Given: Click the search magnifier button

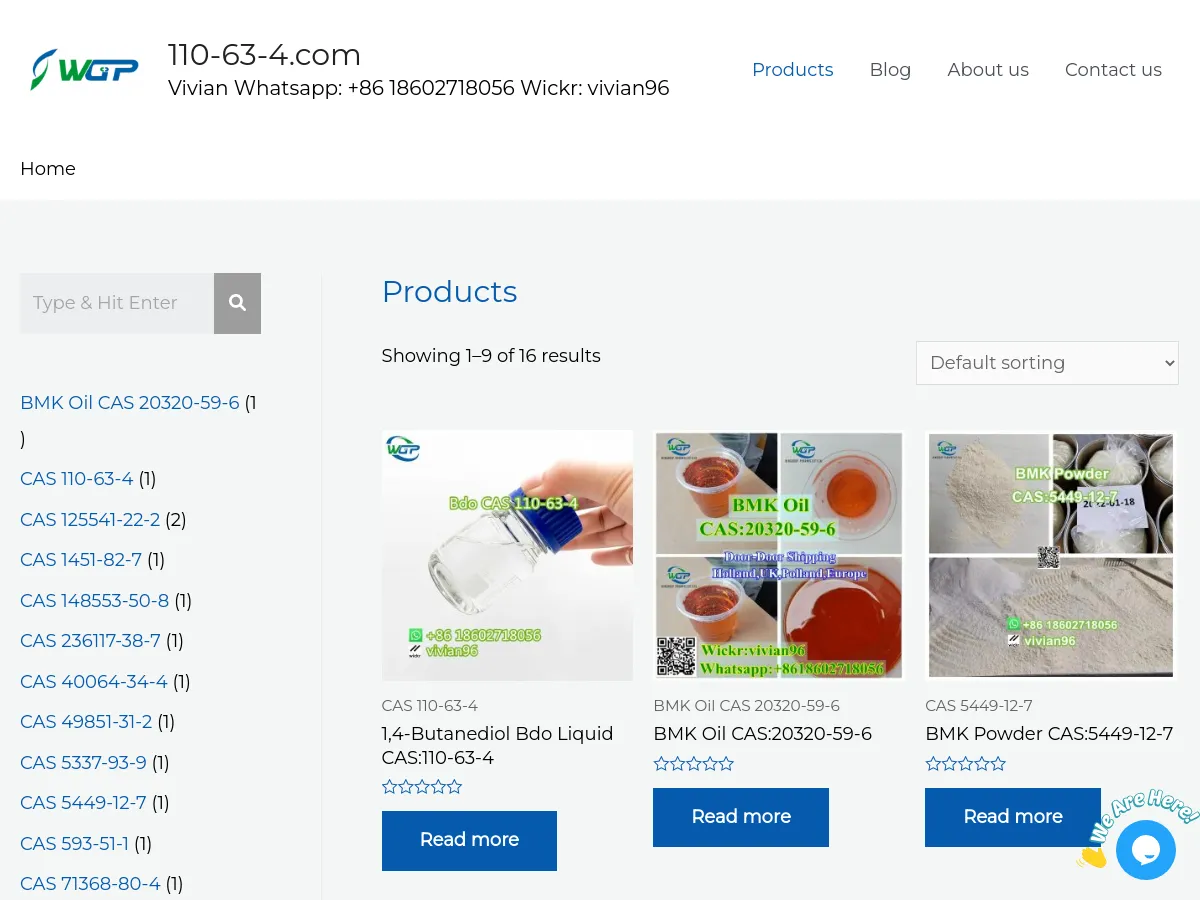Looking at the screenshot, I should click(x=237, y=303).
